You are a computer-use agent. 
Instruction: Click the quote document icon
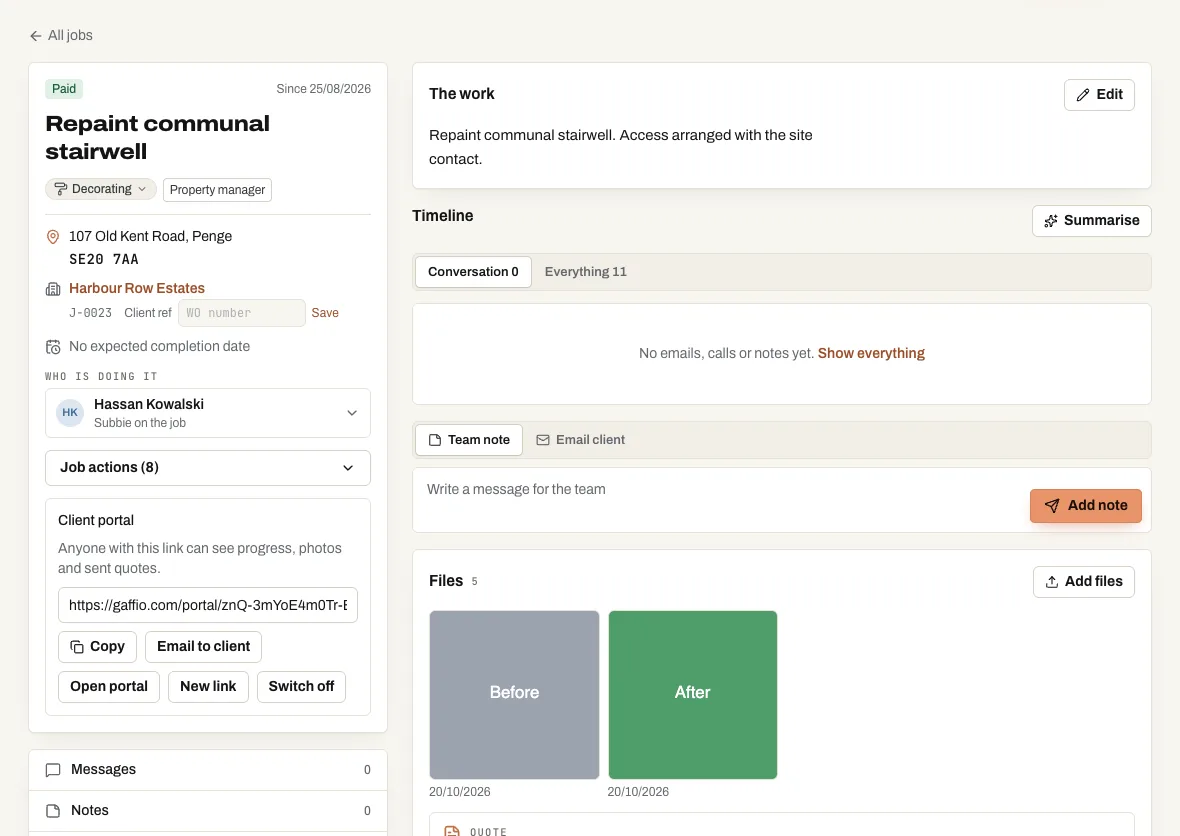[x=452, y=831]
